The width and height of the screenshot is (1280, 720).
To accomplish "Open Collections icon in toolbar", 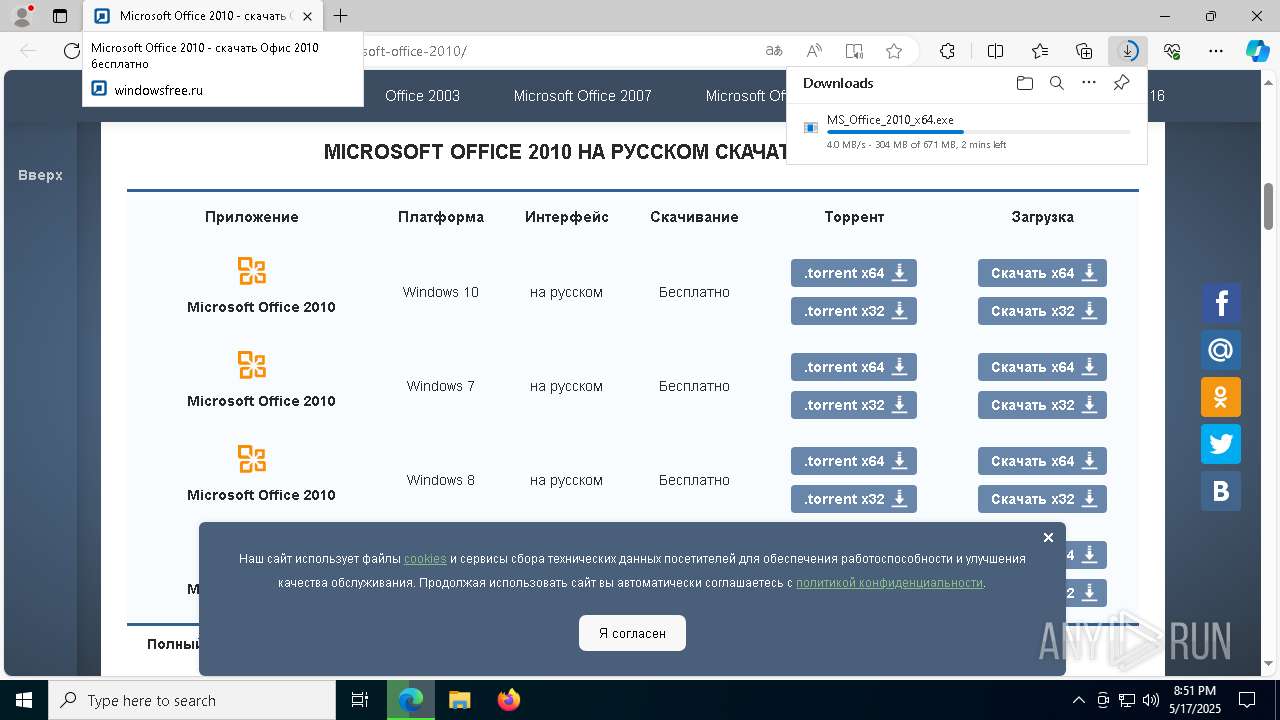I will coord(1084,51).
